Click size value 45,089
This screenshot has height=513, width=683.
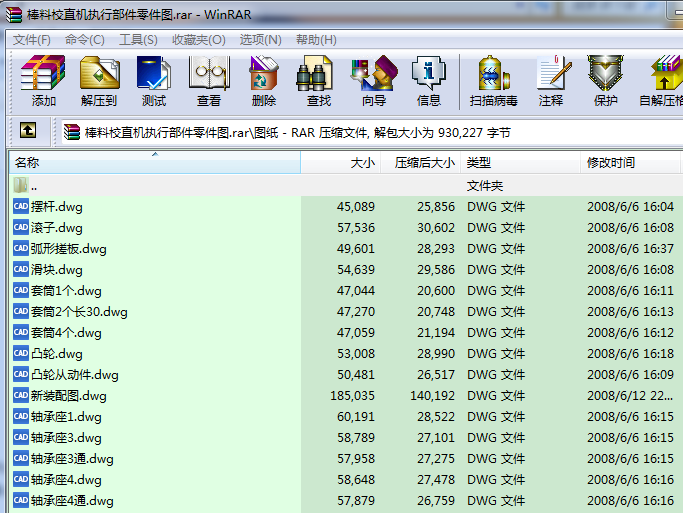(355, 206)
